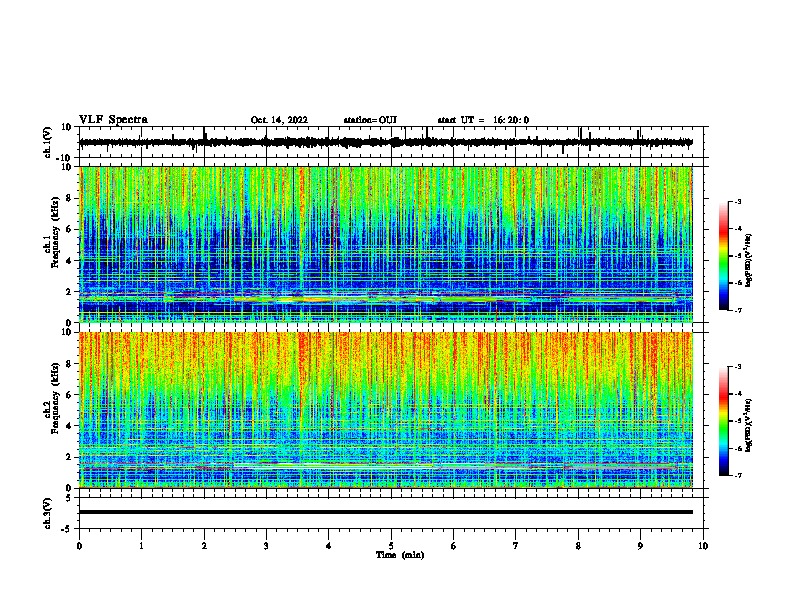Click the ch.2 color bar "log(PSD)" label
Screen dimensions: 792x612
click(x=749, y=425)
